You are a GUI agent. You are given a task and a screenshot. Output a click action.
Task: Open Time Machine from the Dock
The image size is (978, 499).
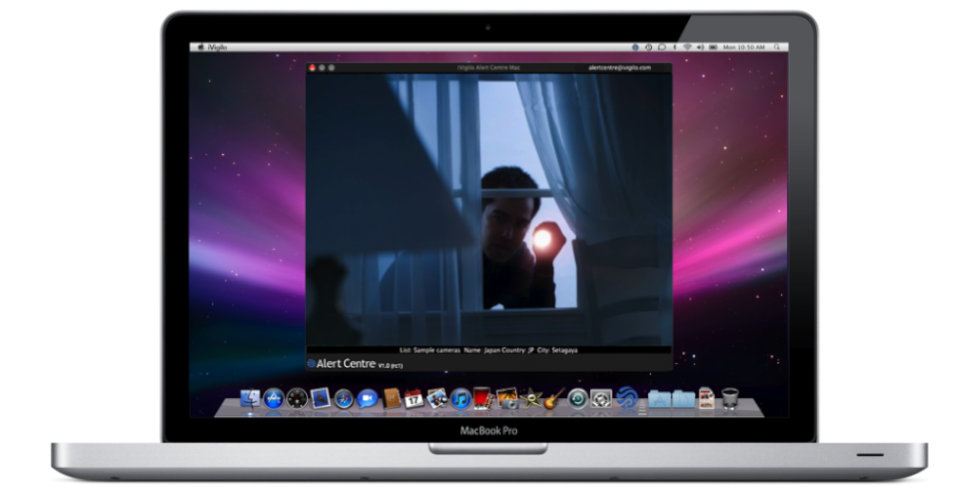point(578,398)
